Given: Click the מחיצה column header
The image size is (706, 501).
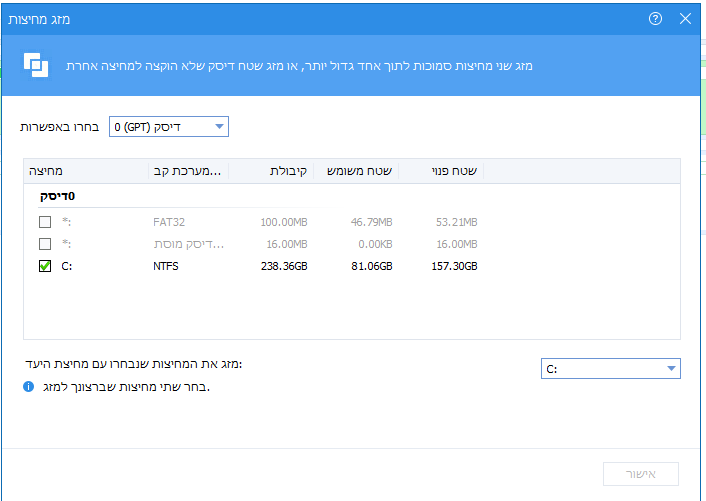Looking at the screenshot, I should 47,171.
